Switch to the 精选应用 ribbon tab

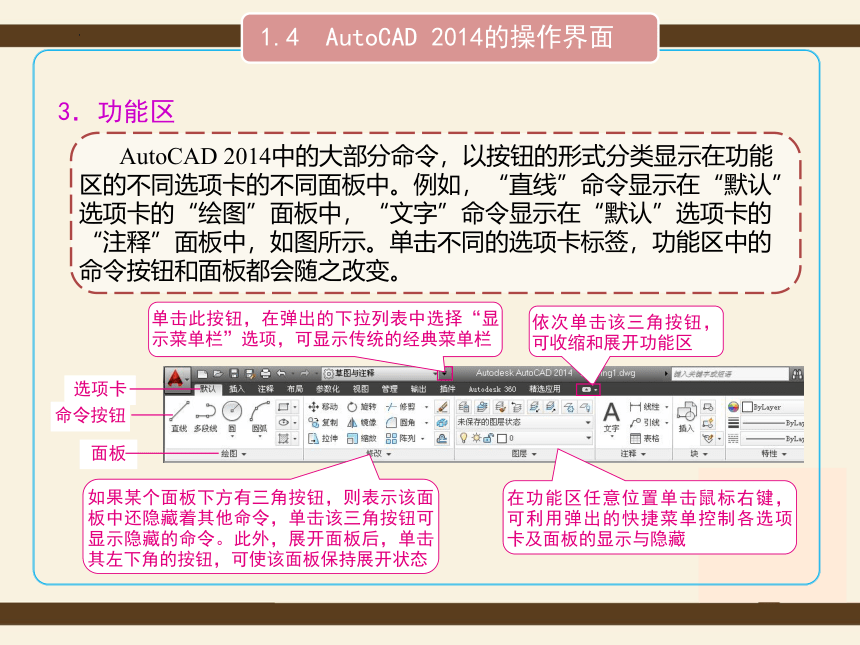[545, 389]
